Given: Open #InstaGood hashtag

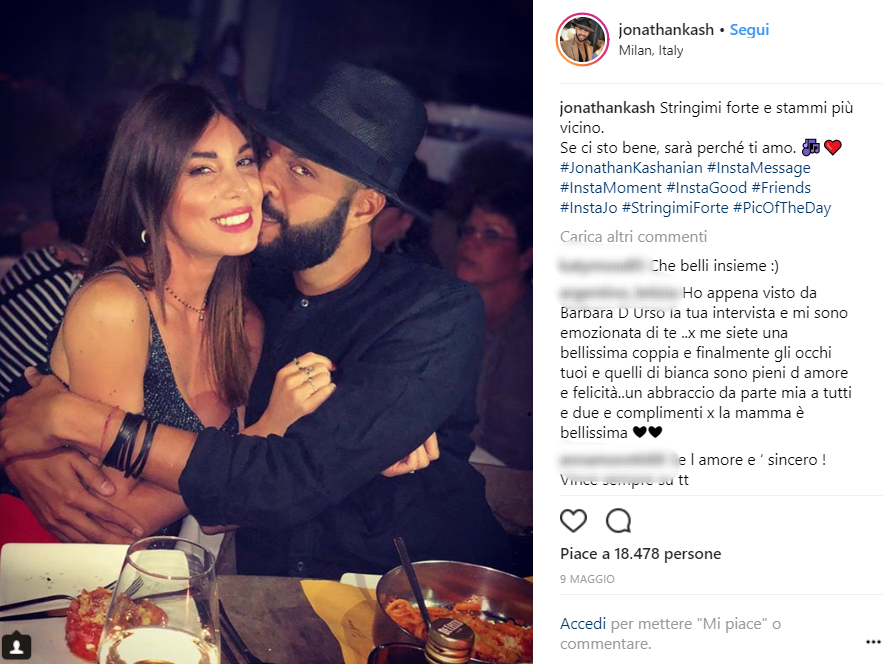Looking at the screenshot, I should [706, 188].
